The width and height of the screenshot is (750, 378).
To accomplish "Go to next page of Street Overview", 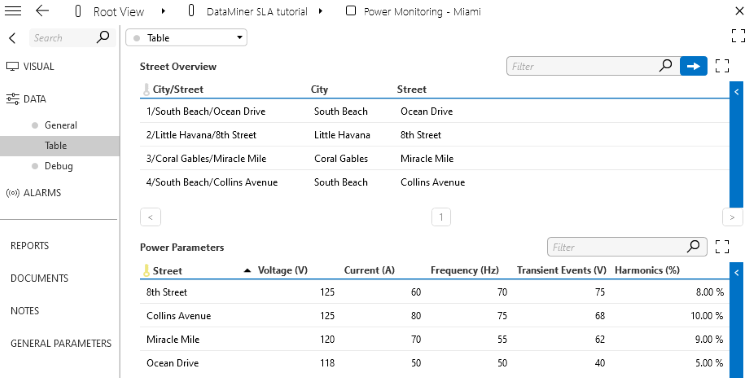I will 732,217.
